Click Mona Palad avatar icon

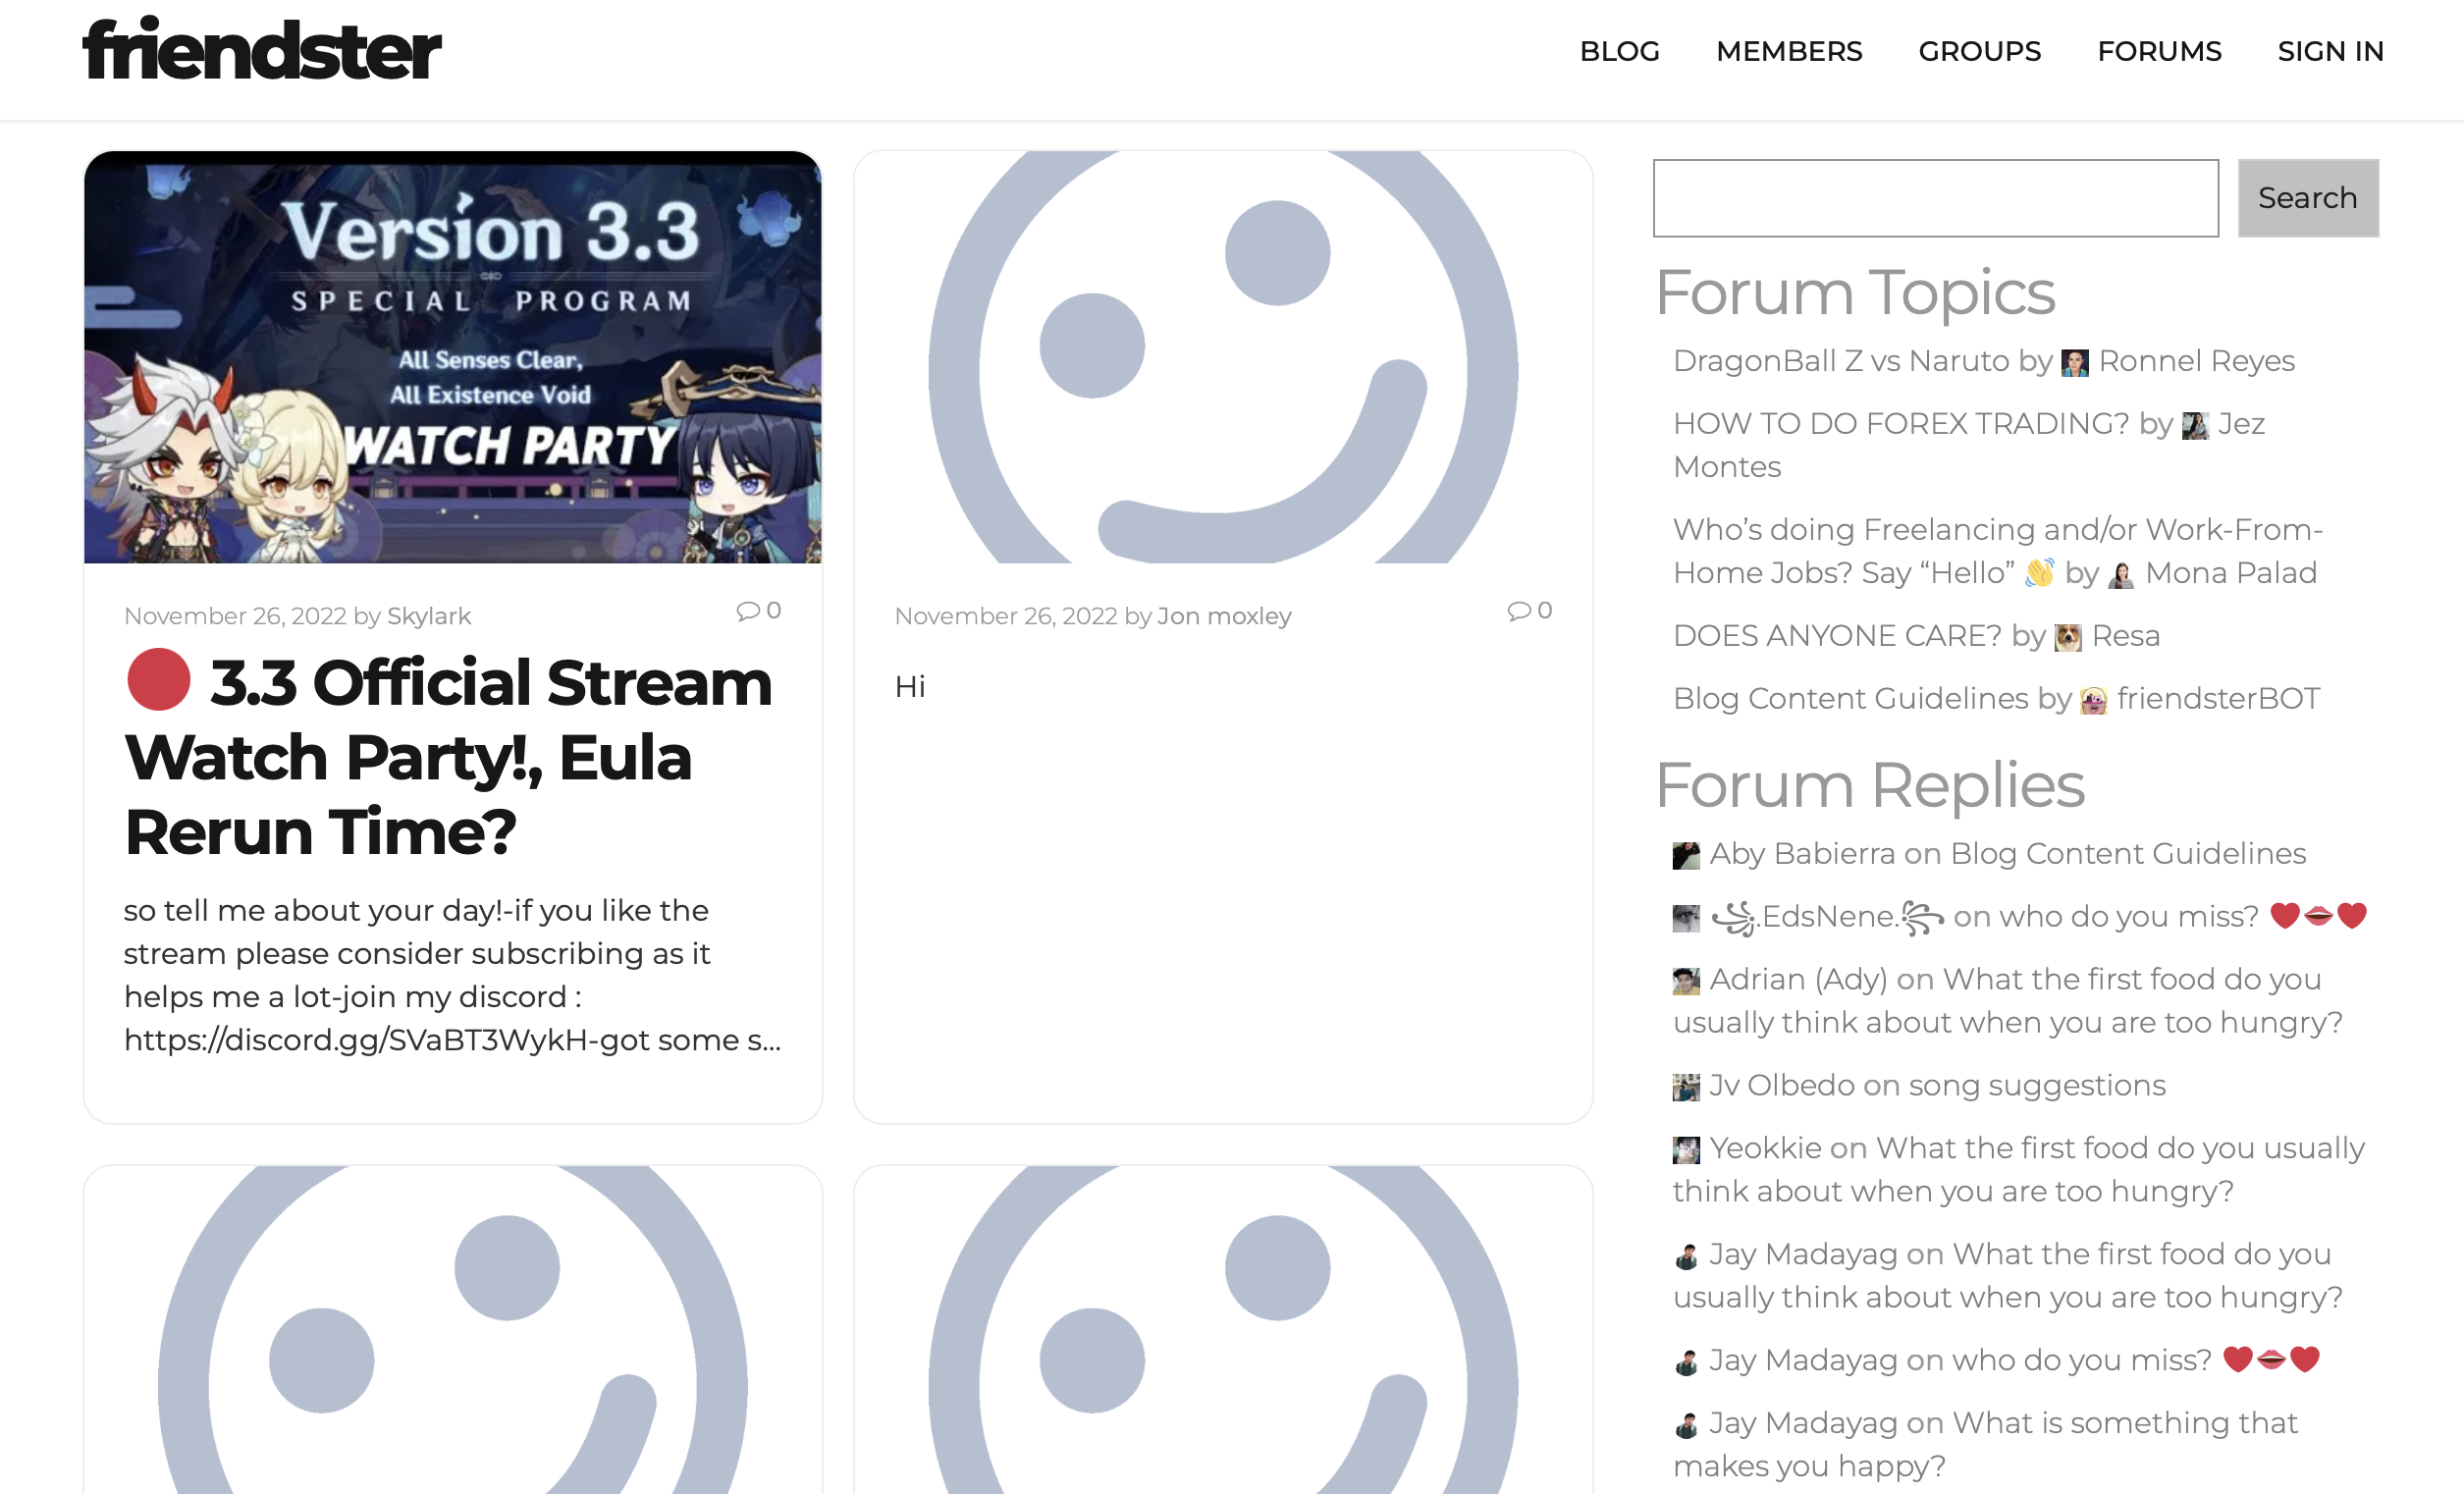click(x=2120, y=575)
